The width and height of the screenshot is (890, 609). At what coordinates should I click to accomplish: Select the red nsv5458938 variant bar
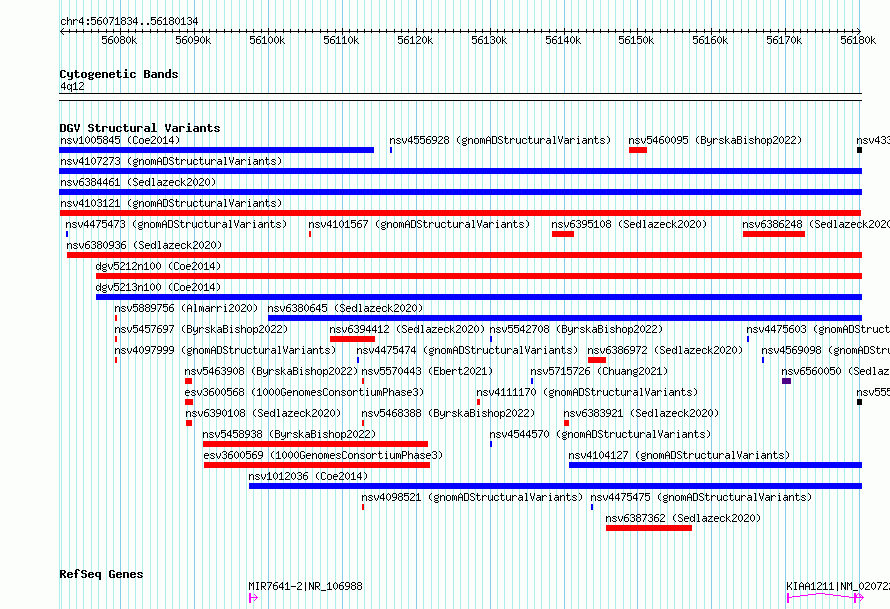coord(315,444)
